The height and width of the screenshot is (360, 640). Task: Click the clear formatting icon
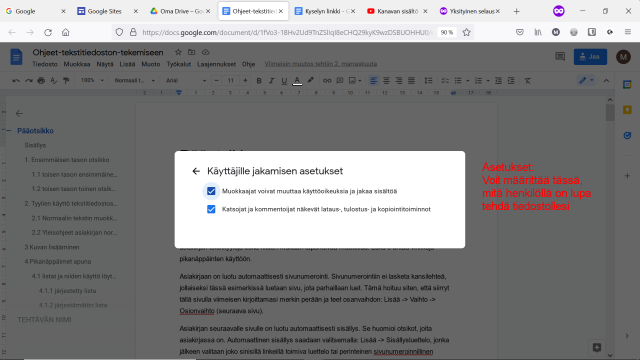point(527,81)
